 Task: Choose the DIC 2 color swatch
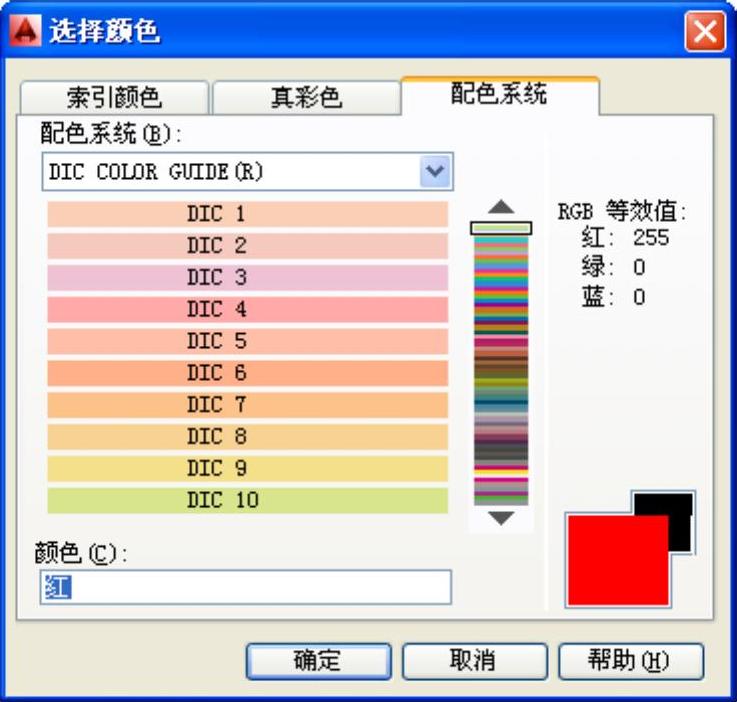click(248, 246)
